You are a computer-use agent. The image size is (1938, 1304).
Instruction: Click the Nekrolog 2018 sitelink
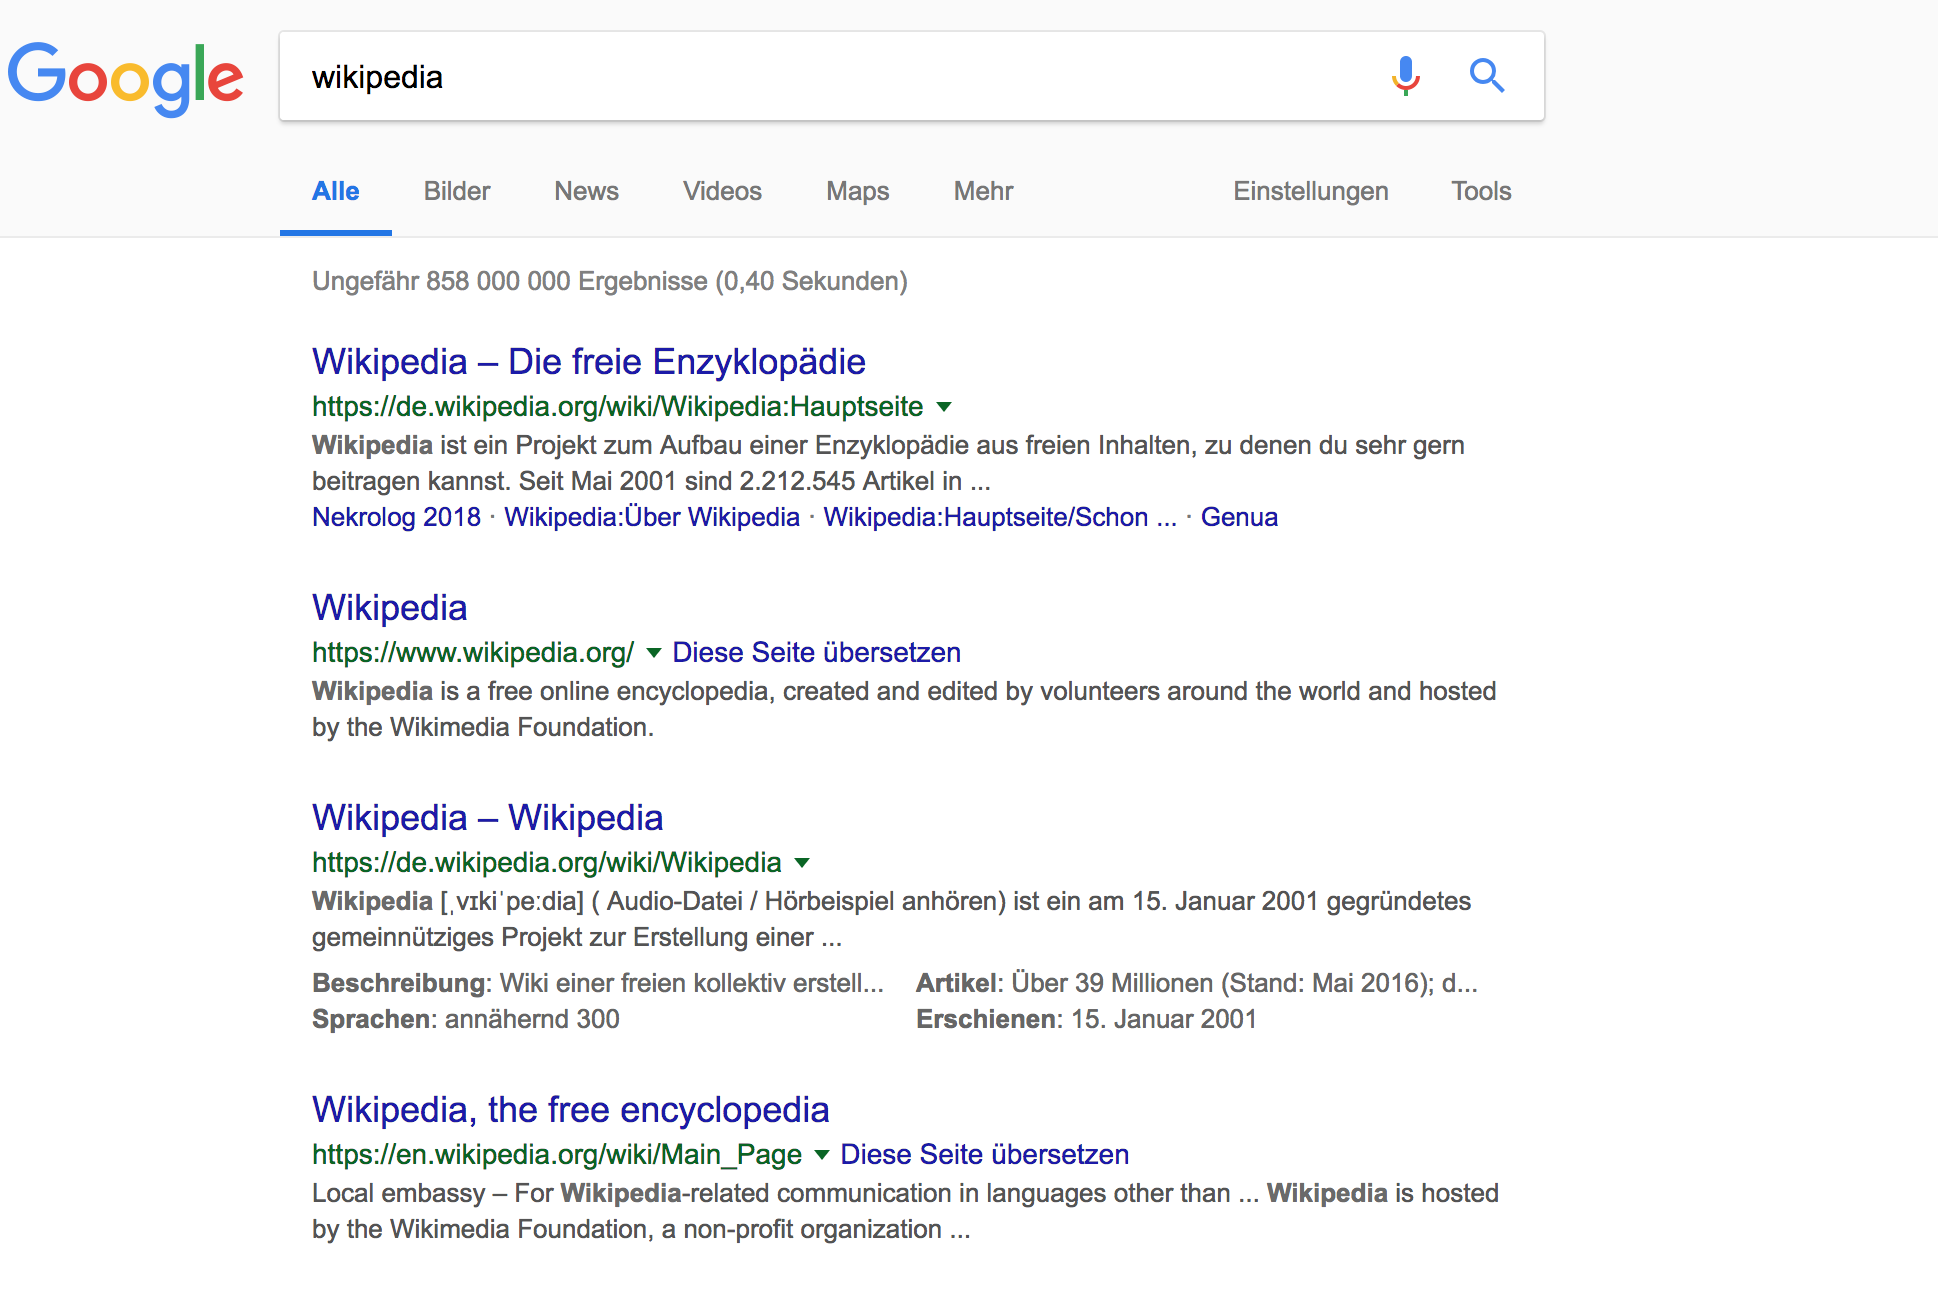pos(396,517)
